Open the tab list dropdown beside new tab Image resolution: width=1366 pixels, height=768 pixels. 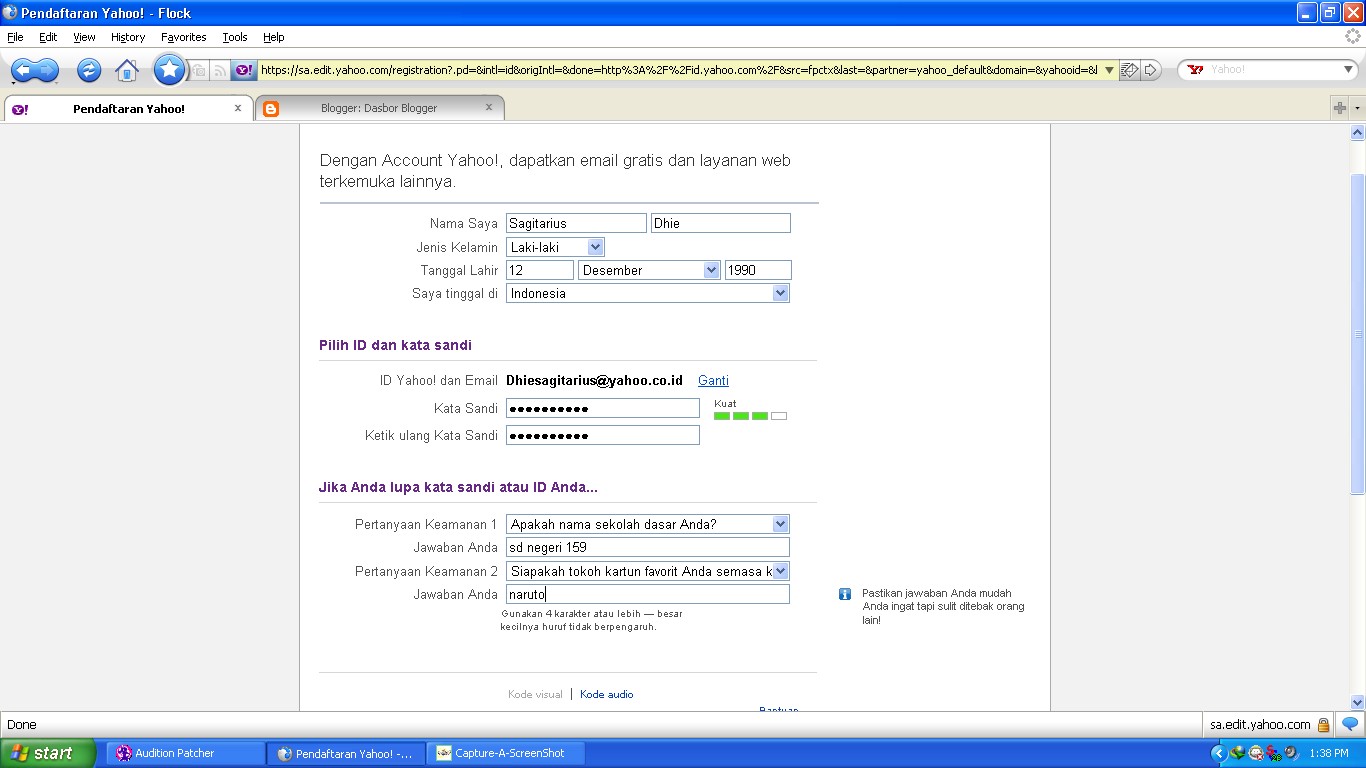[1358, 108]
